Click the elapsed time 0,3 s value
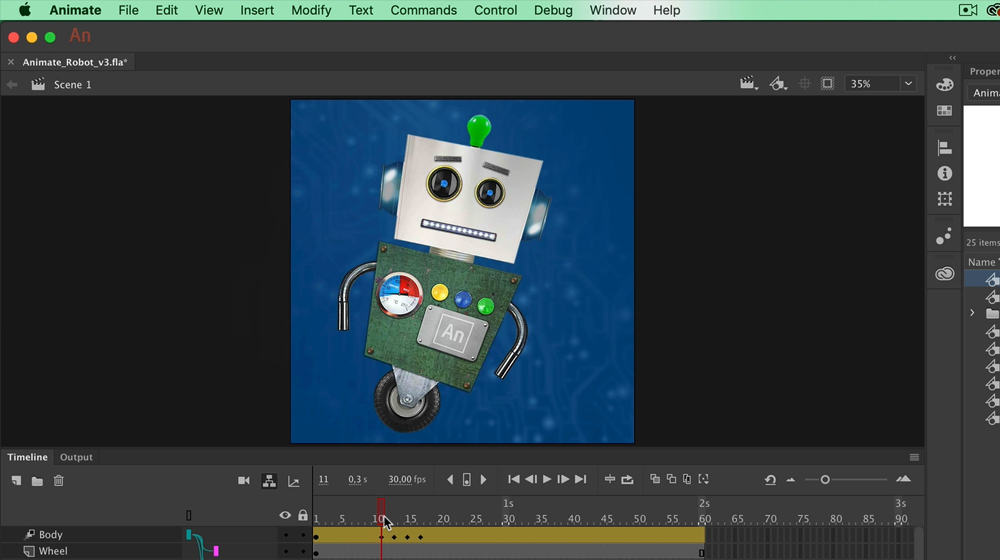The height and width of the screenshot is (560, 1000). [358, 480]
